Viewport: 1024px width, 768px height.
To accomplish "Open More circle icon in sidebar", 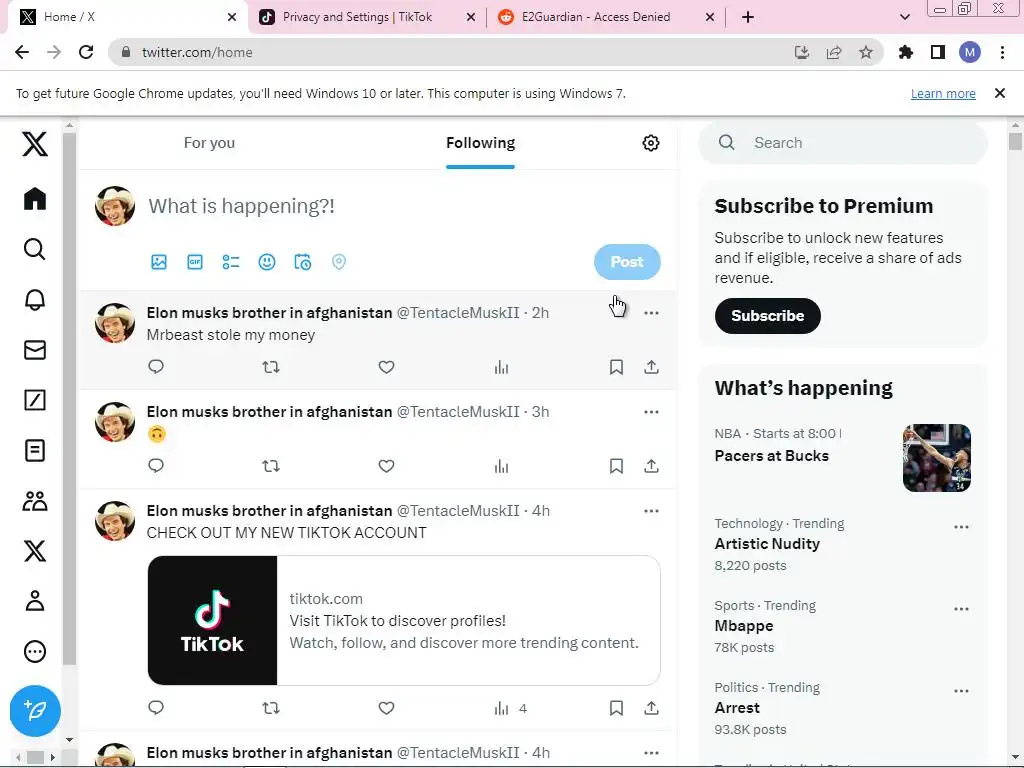I will tap(35, 651).
